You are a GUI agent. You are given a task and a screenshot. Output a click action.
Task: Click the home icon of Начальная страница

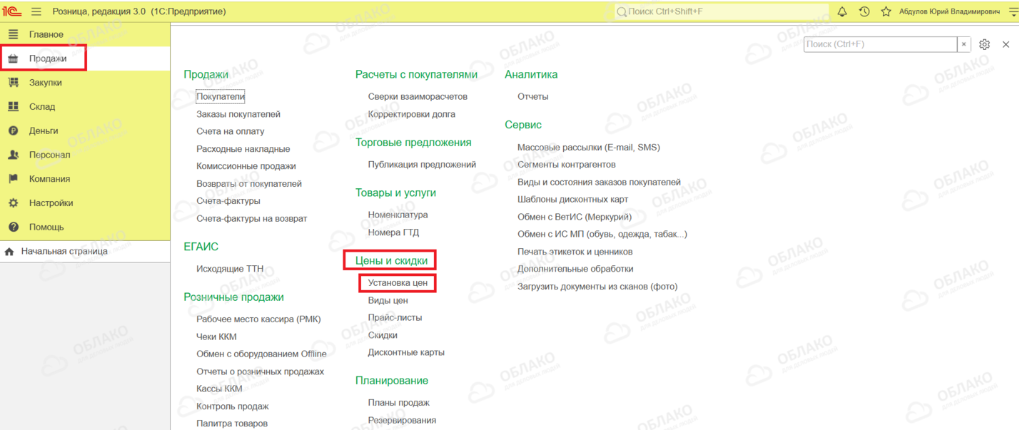(x=10, y=251)
